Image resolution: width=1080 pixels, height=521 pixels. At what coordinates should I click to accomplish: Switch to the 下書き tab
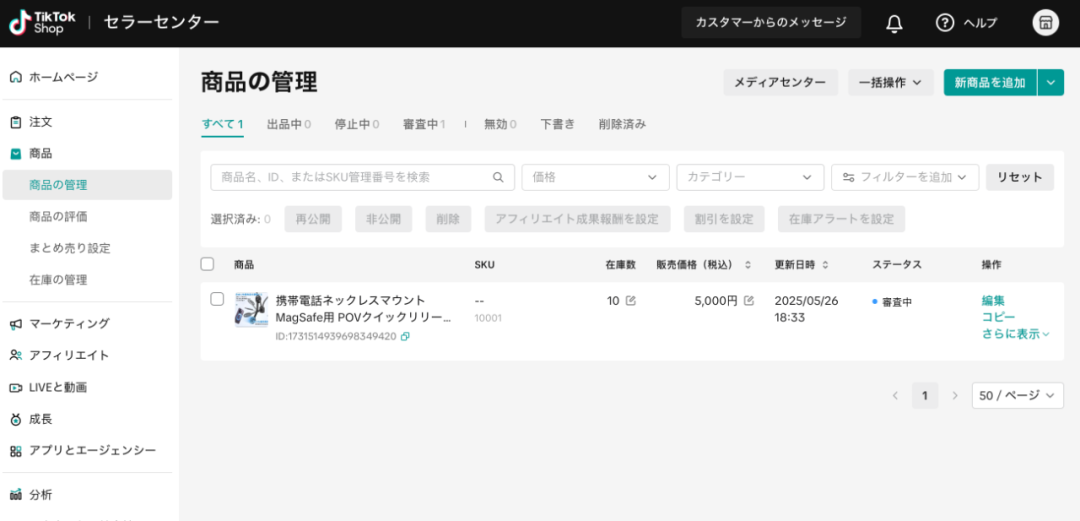pyautogui.click(x=557, y=125)
